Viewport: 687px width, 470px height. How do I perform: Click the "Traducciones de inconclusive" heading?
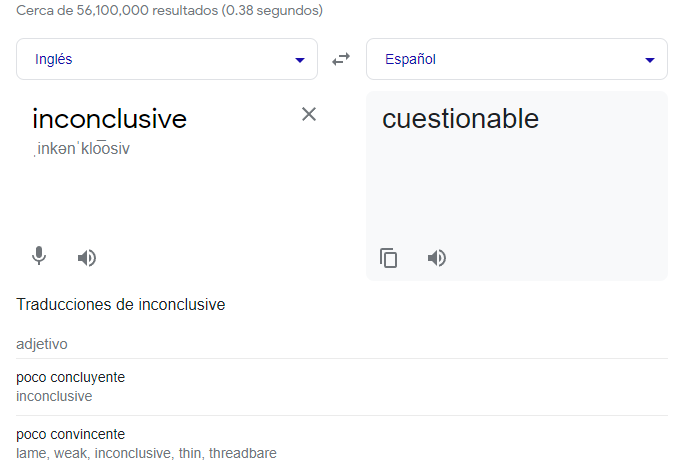pyautogui.click(x=121, y=305)
